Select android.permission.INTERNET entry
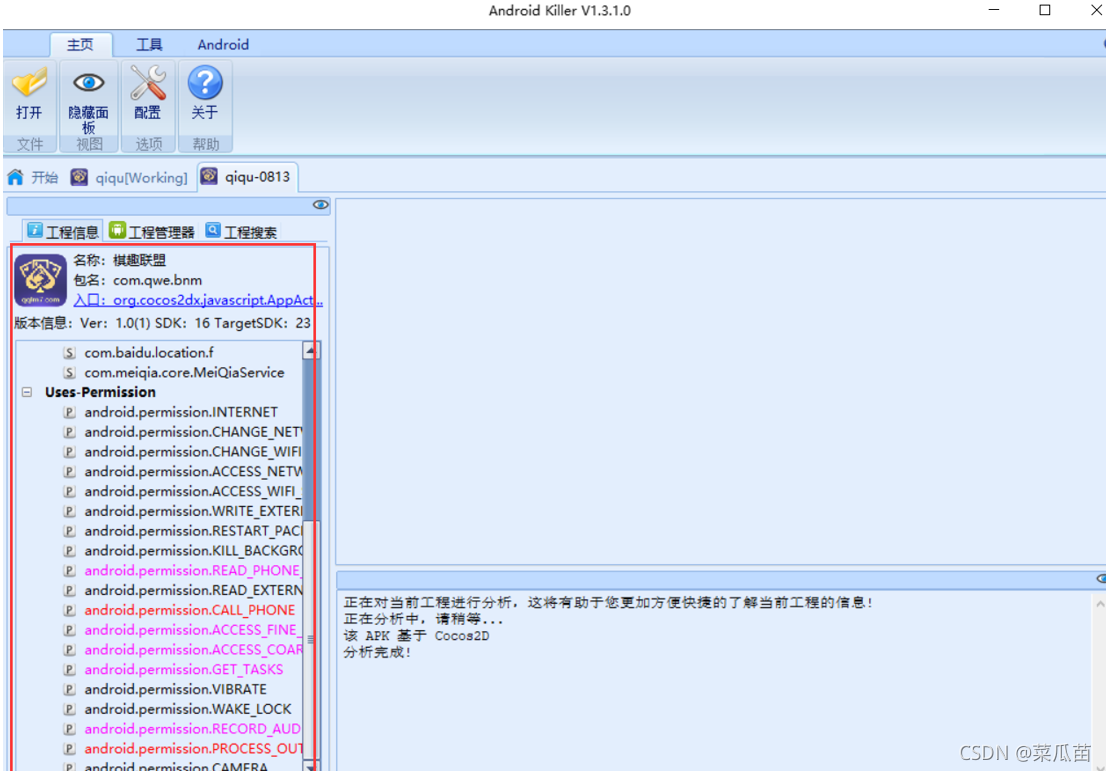The image size is (1106, 771). click(x=181, y=411)
